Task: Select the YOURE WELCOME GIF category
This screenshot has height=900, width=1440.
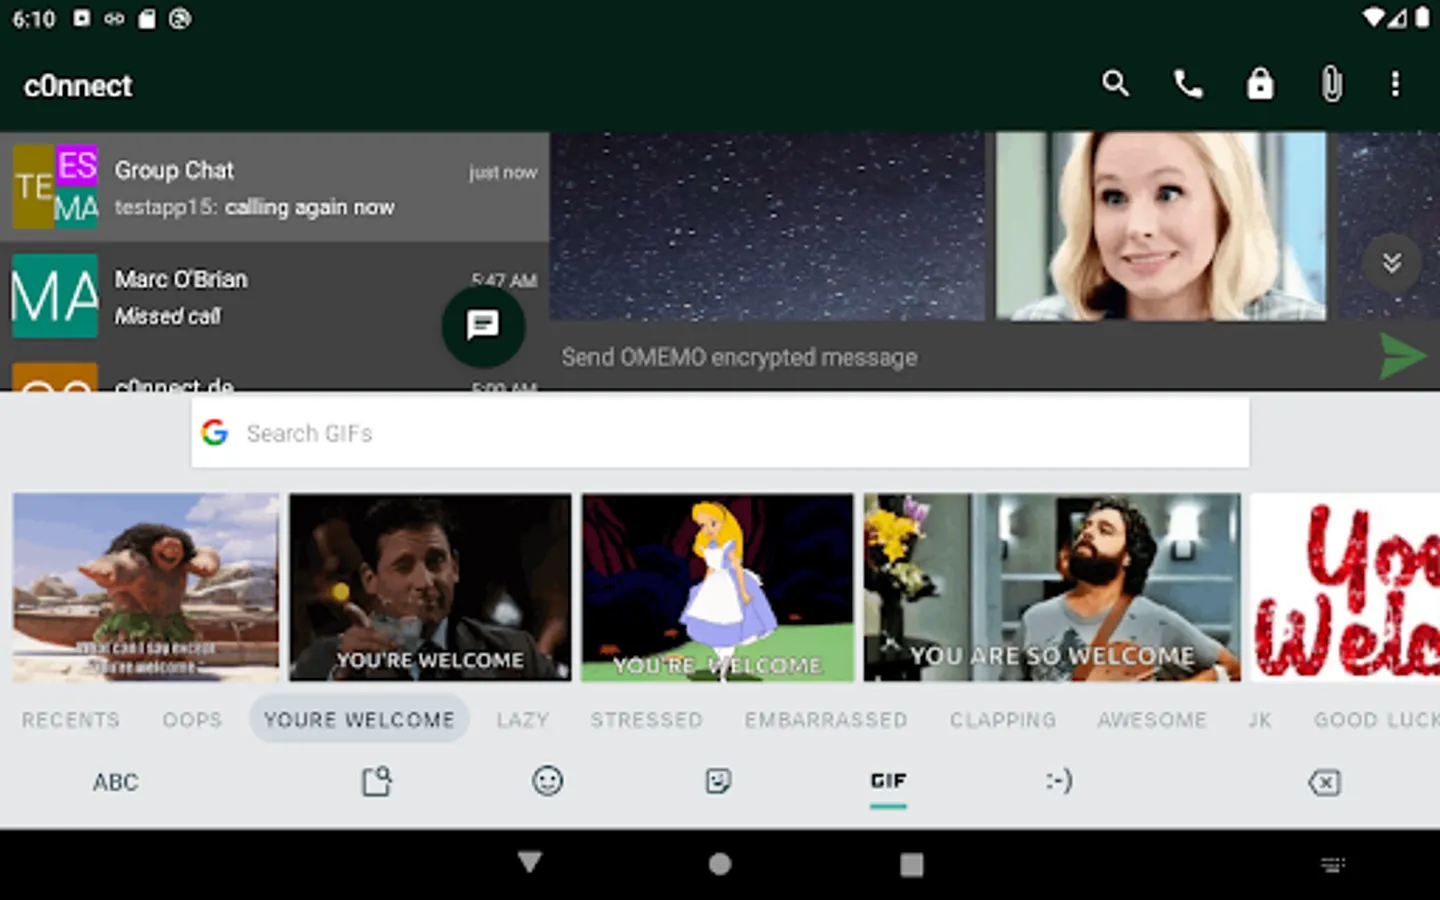Action: [359, 719]
